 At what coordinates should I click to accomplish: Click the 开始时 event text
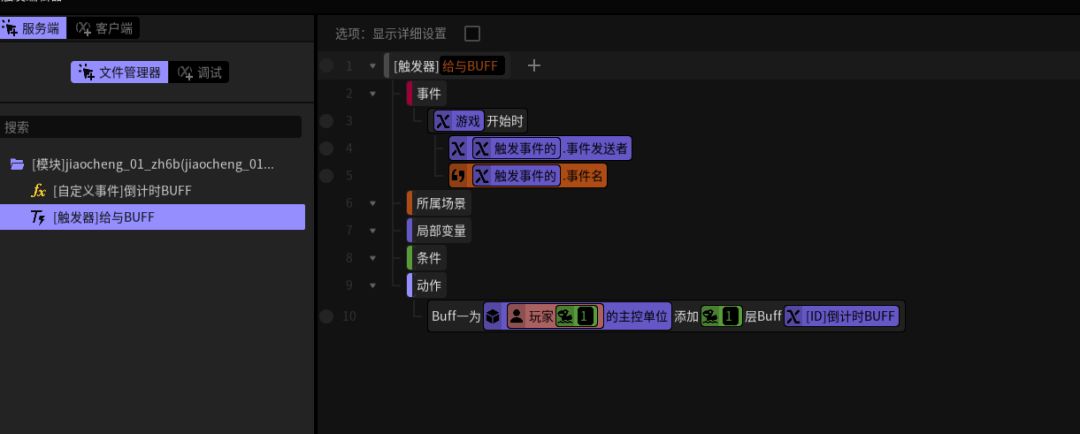tap(505, 122)
